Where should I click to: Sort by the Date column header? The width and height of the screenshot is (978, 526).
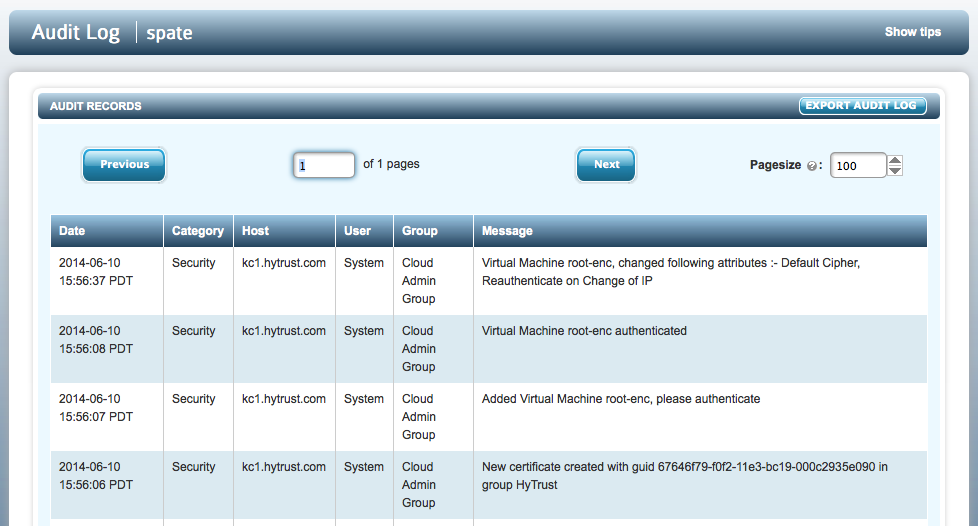pyautogui.click(x=107, y=231)
